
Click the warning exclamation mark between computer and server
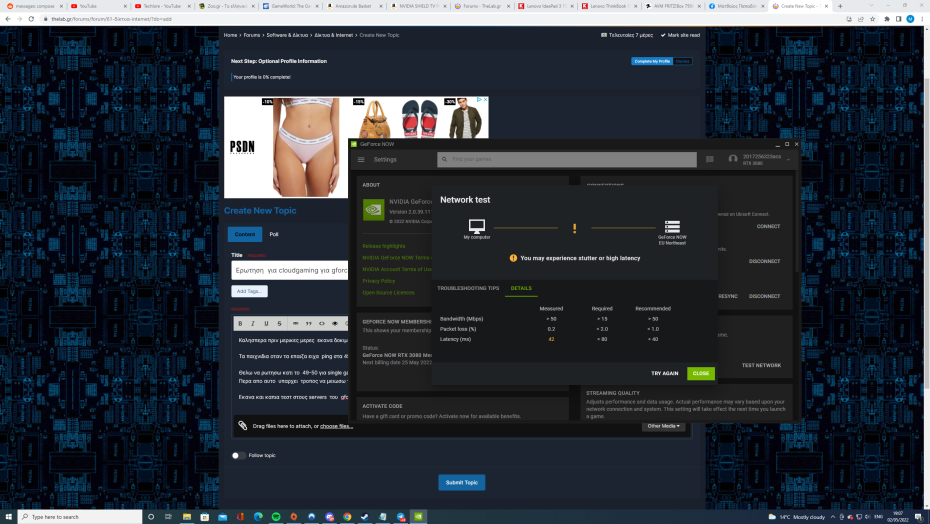pos(574,228)
